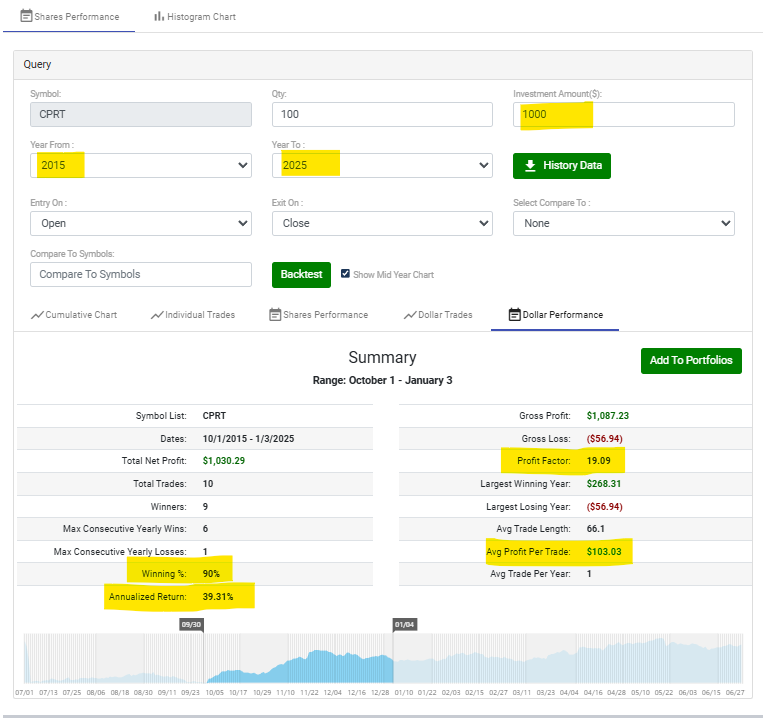
Task: Expand the Exit On dropdown set to Close
Action: [x=382, y=223]
